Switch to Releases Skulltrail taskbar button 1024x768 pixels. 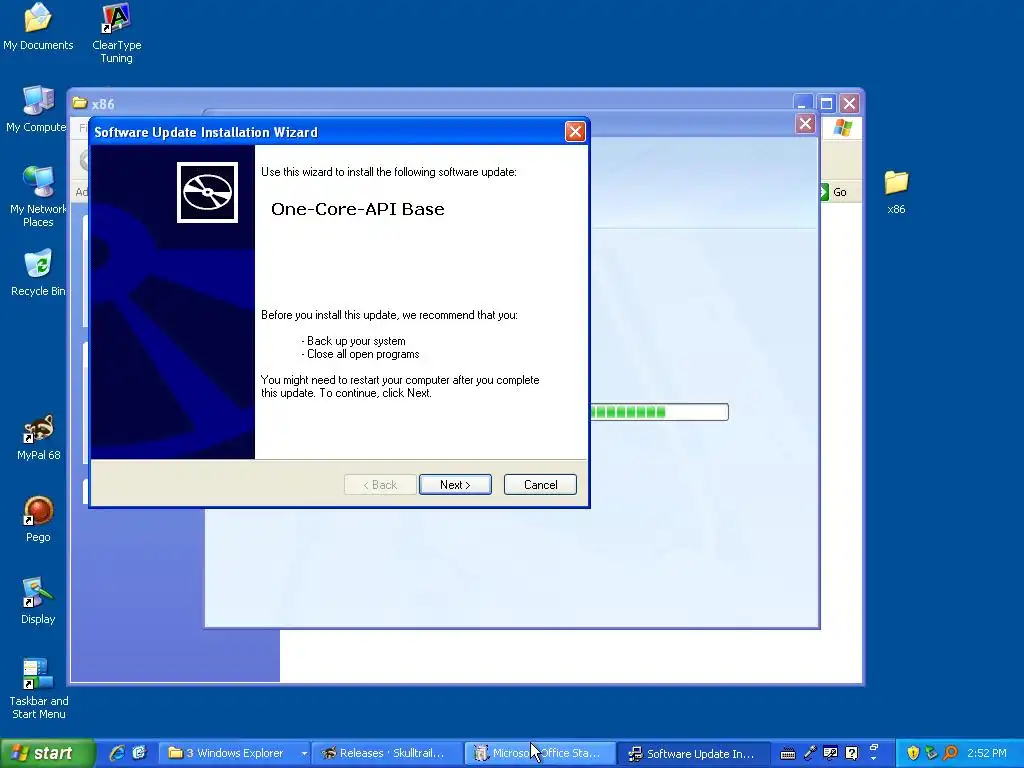click(x=386, y=753)
